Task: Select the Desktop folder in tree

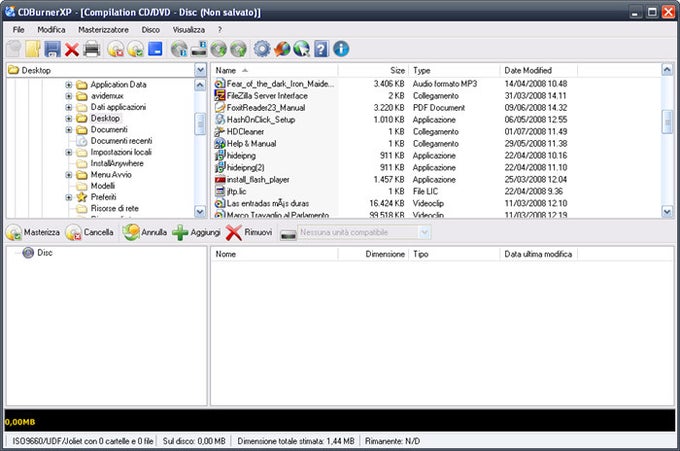Action: click(105, 118)
